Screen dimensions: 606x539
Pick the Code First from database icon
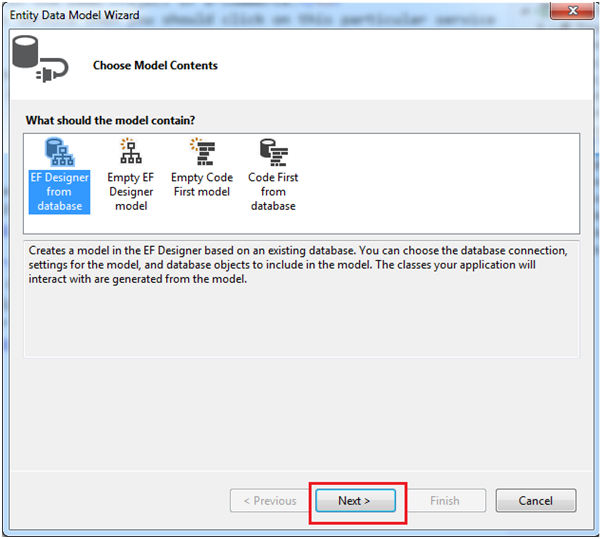point(274,152)
